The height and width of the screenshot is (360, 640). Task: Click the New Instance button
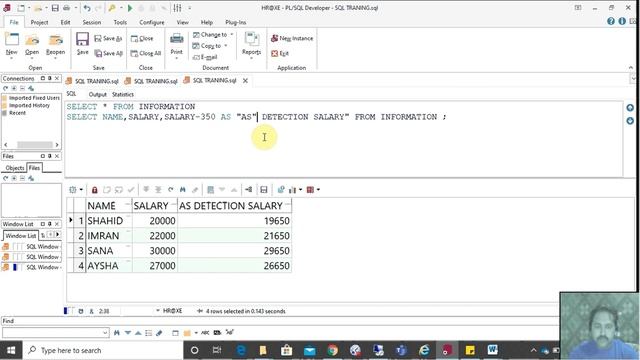coord(292,38)
